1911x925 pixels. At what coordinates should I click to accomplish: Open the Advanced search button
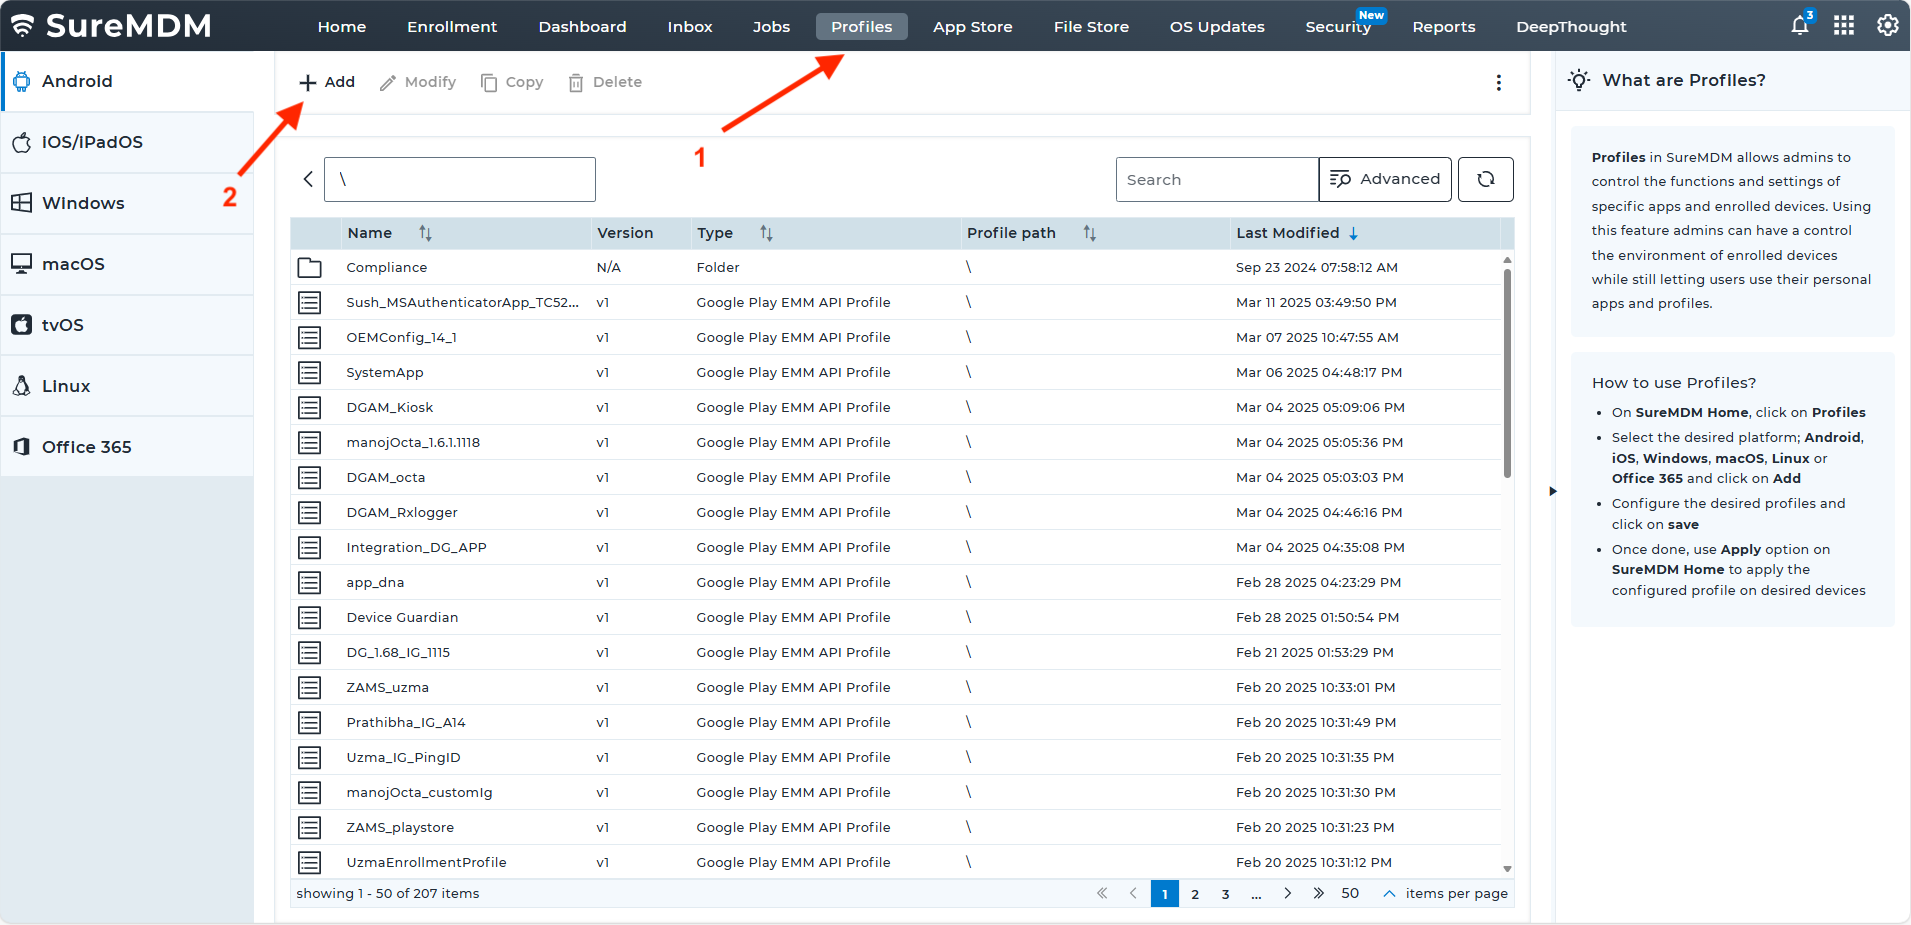pyautogui.click(x=1384, y=179)
